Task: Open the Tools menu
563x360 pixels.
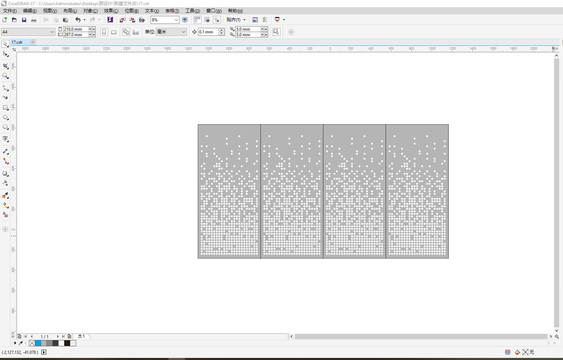Action: coord(192,11)
